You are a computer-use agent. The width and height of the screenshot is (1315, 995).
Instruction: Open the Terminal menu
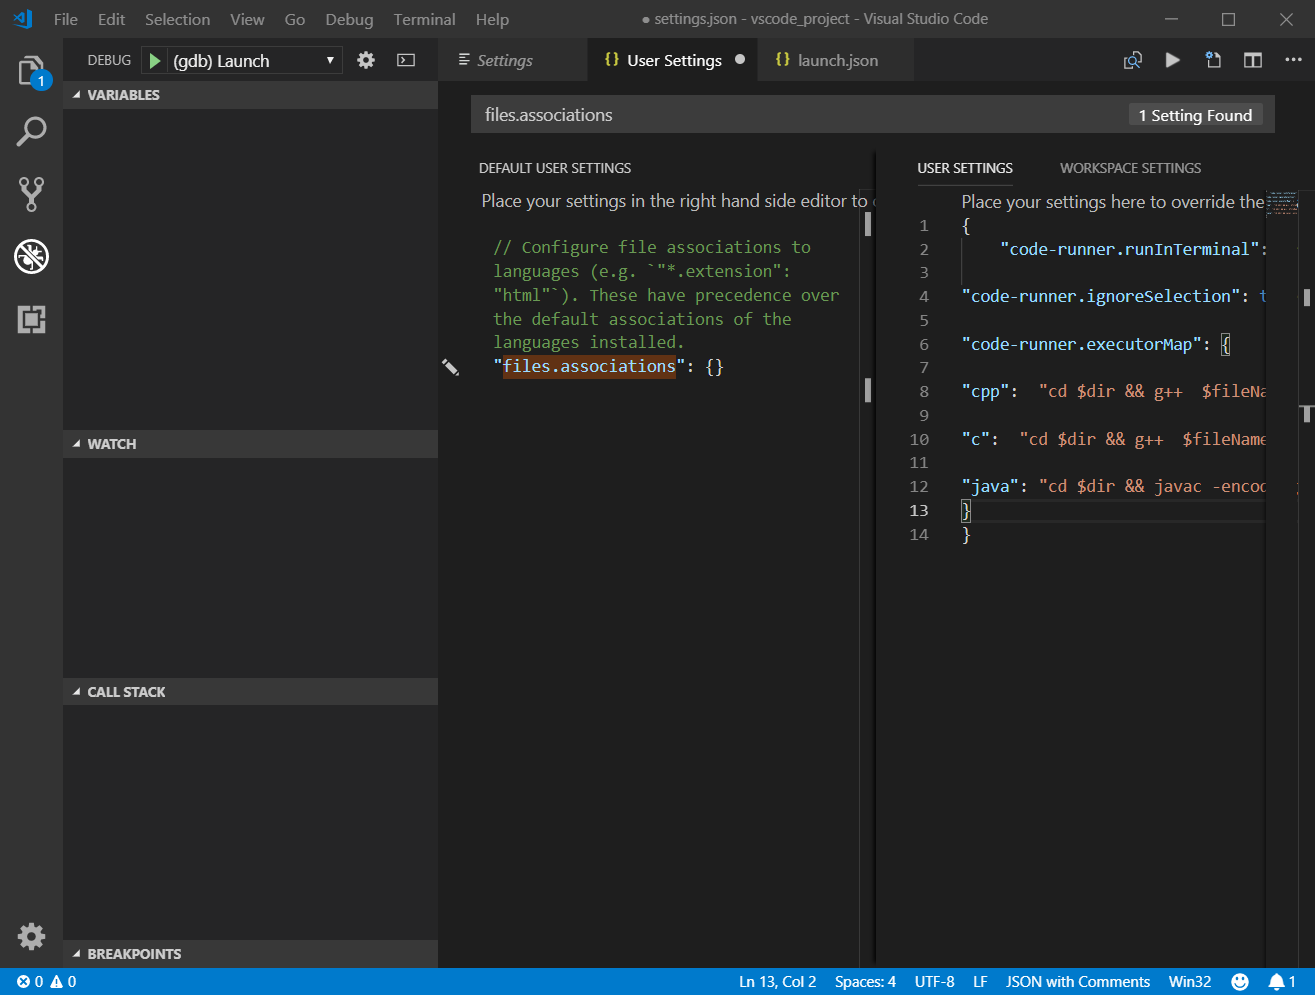click(424, 19)
